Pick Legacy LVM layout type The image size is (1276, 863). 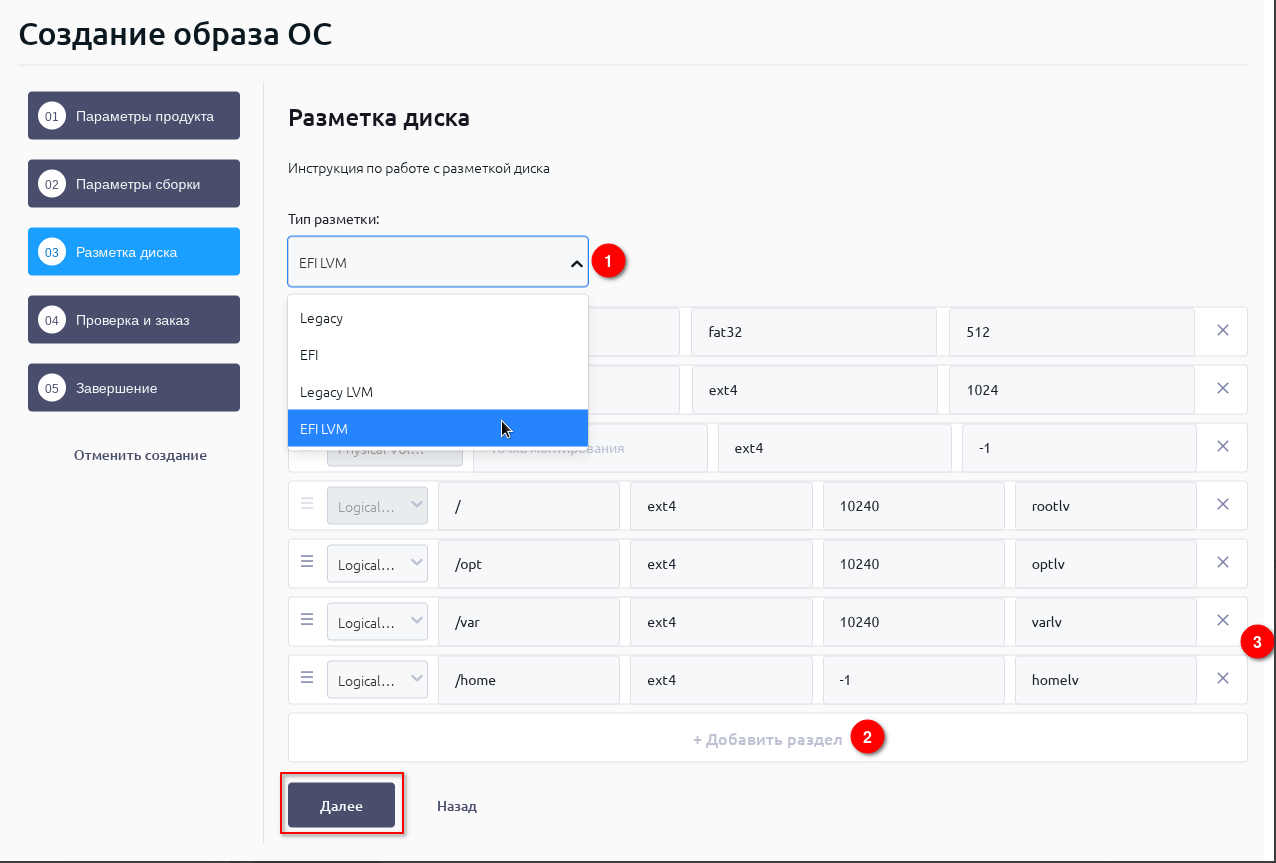tap(437, 392)
